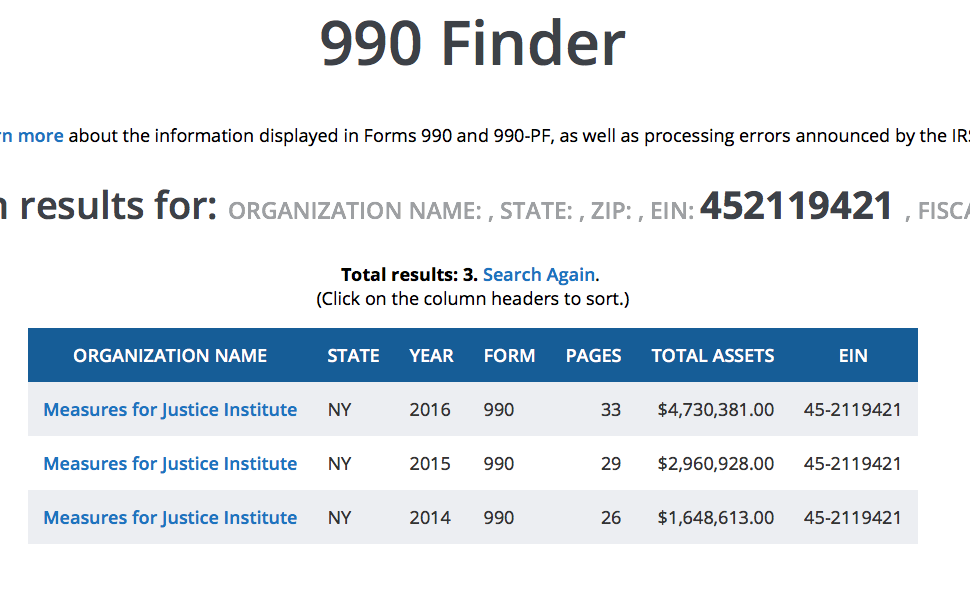Image resolution: width=970 pixels, height=593 pixels.
Task: Sort results by Pages column header
Action: click(x=593, y=356)
